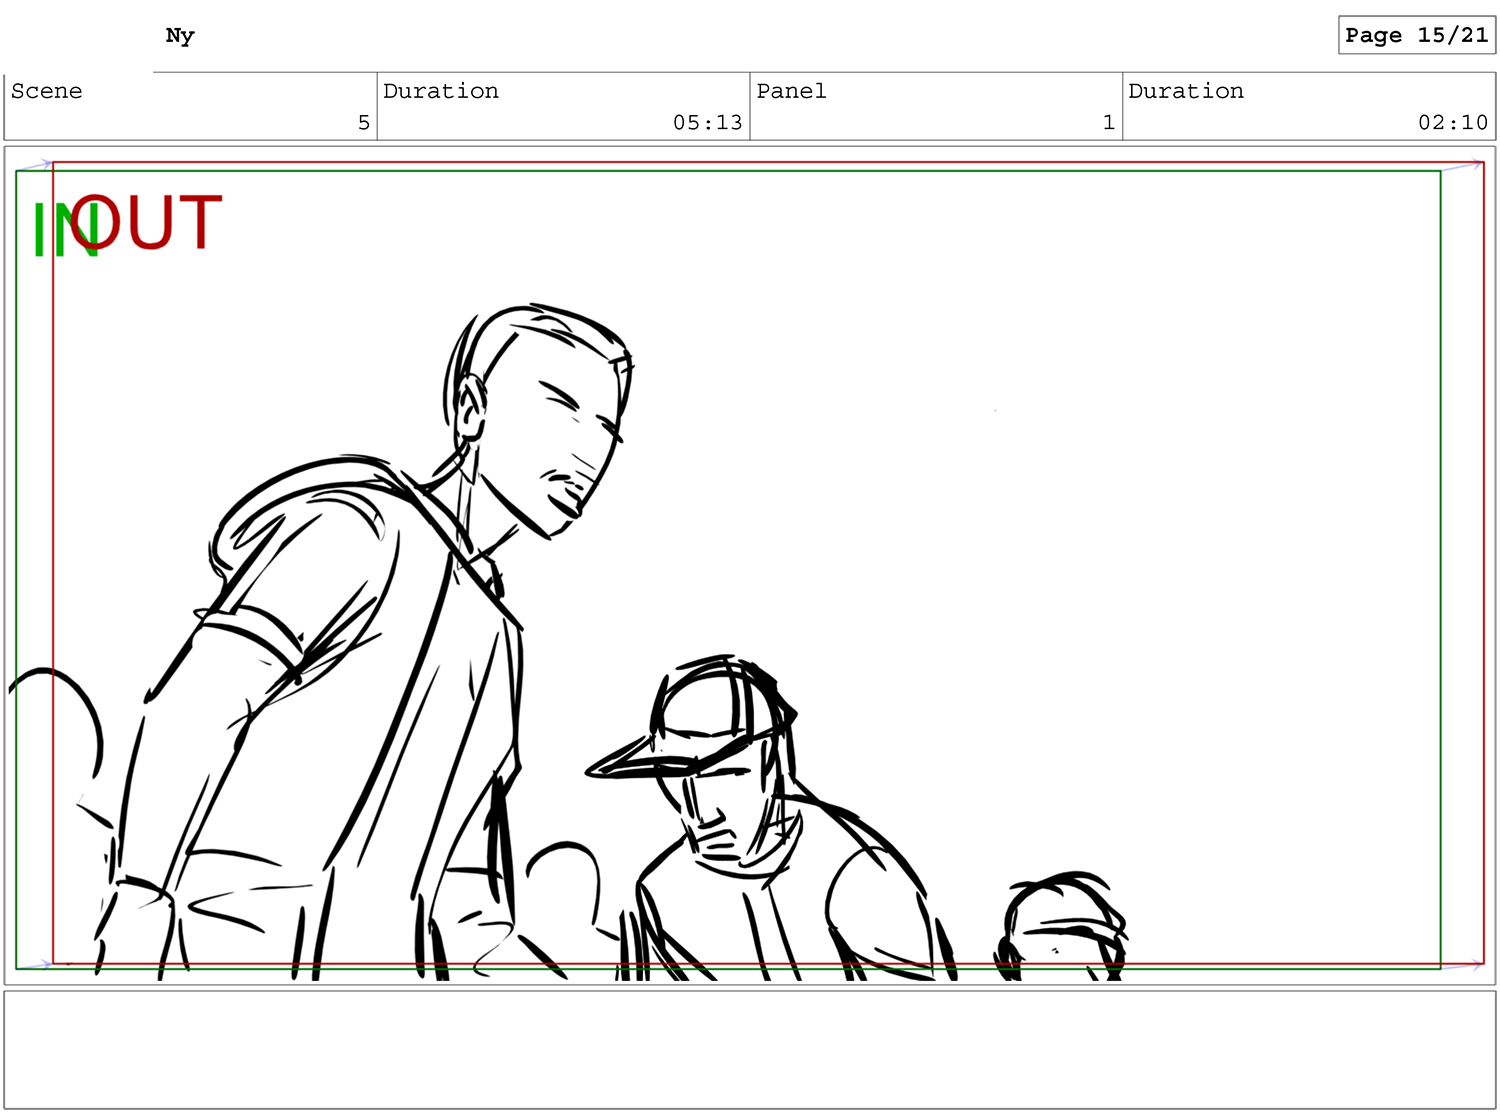The width and height of the screenshot is (1500, 1113).
Task: Select the Page 15/21 indicator box
Action: pyautogui.click(x=1416, y=35)
